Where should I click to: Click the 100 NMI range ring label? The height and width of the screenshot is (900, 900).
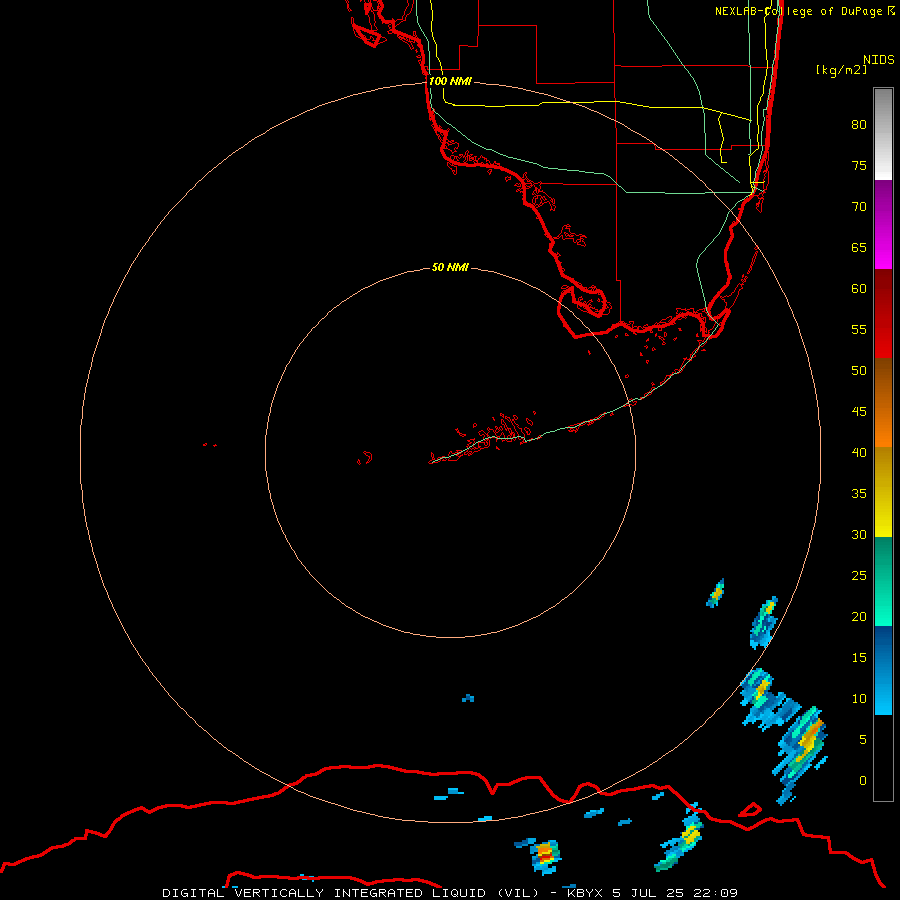tap(450, 81)
